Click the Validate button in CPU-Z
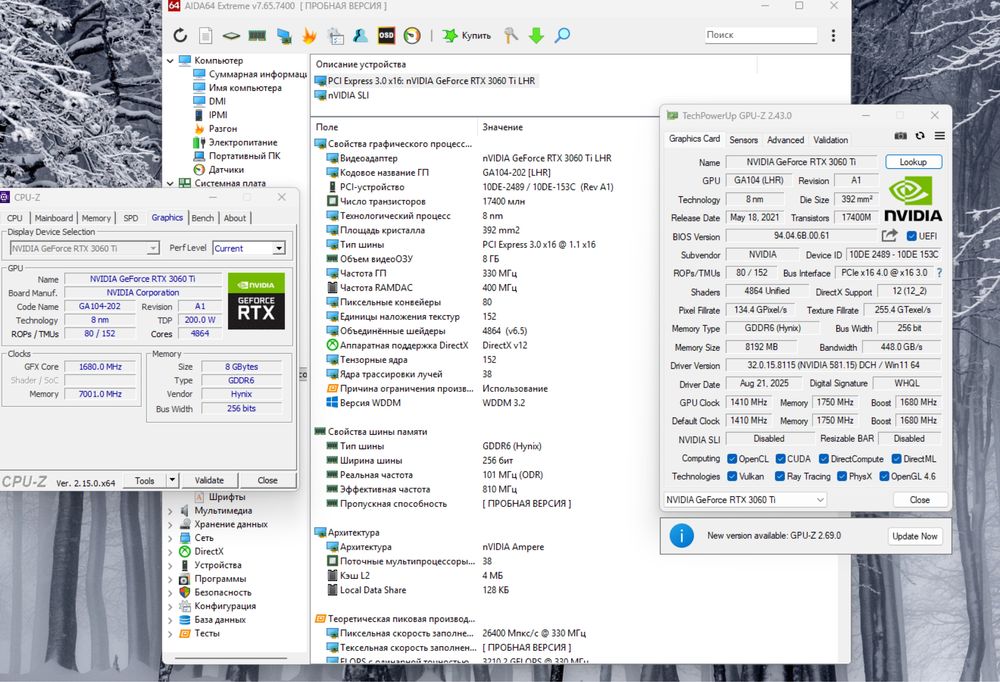Image resolution: width=1000 pixels, height=682 pixels. 209,480
